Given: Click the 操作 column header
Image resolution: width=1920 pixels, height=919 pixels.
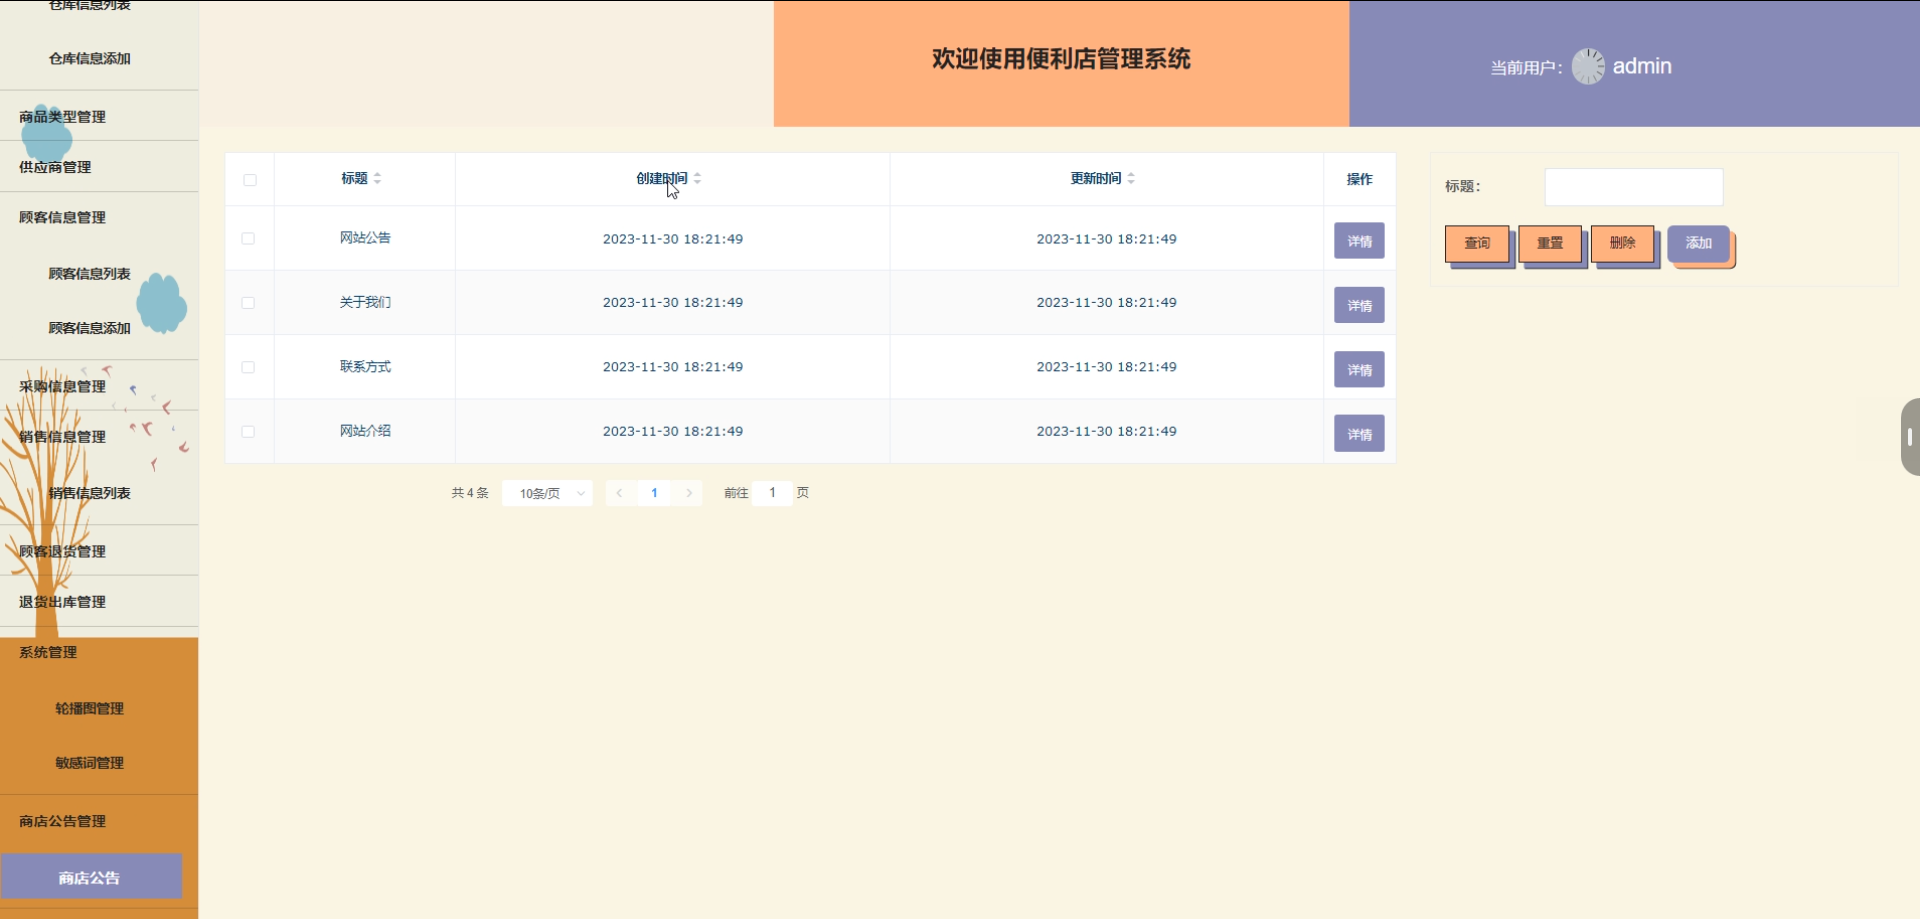Looking at the screenshot, I should tap(1359, 179).
